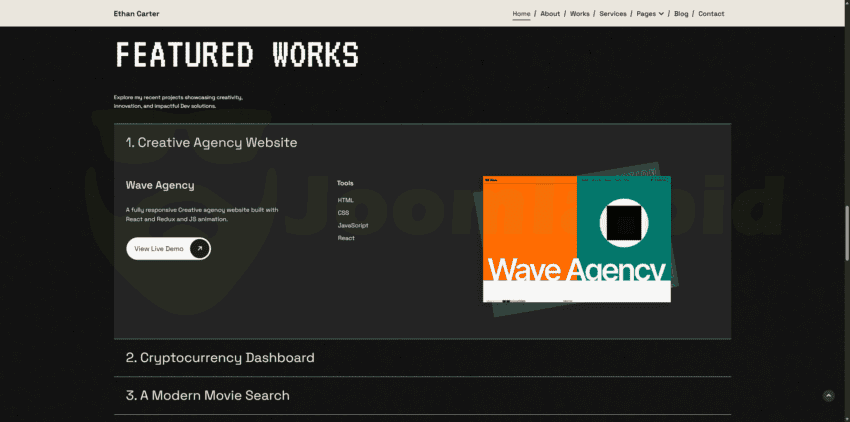The image size is (850, 422).
Task: Collapse the Creative Agency Website section
Action: (x=212, y=142)
